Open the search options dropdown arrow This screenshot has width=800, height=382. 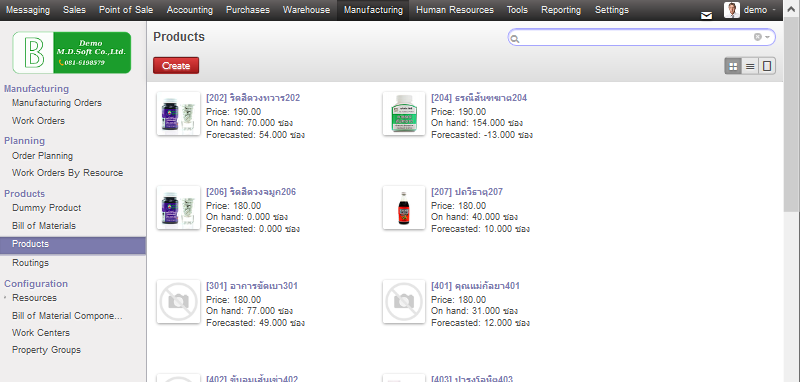click(x=767, y=37)
